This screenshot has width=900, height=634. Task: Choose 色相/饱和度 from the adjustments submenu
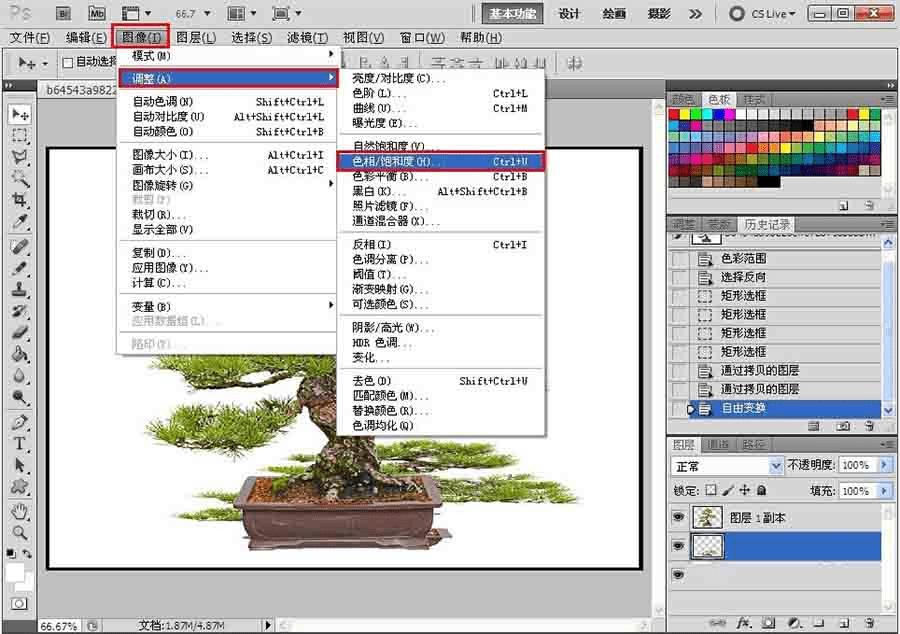(440, 161)
